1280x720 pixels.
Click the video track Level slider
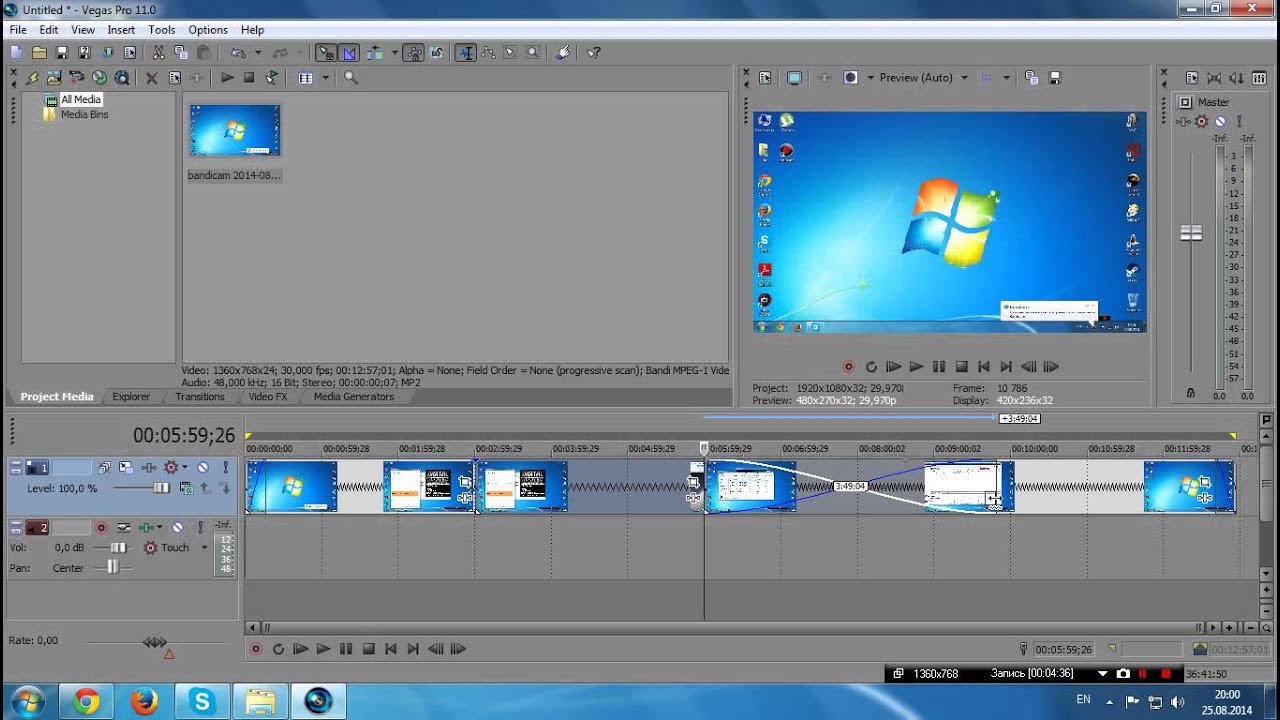160,488
